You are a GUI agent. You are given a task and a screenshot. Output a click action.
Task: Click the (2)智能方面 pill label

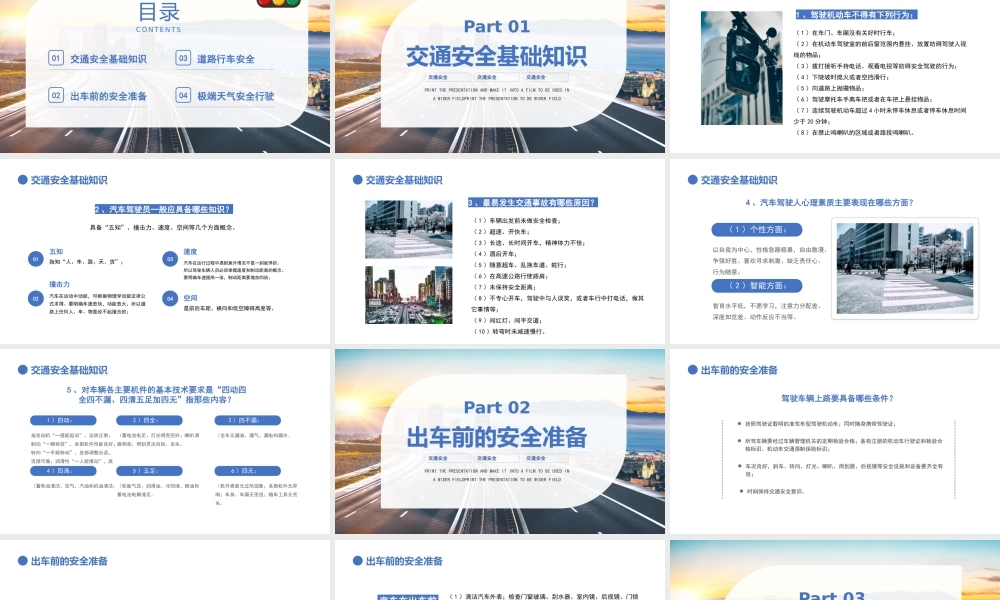[757, 286]
